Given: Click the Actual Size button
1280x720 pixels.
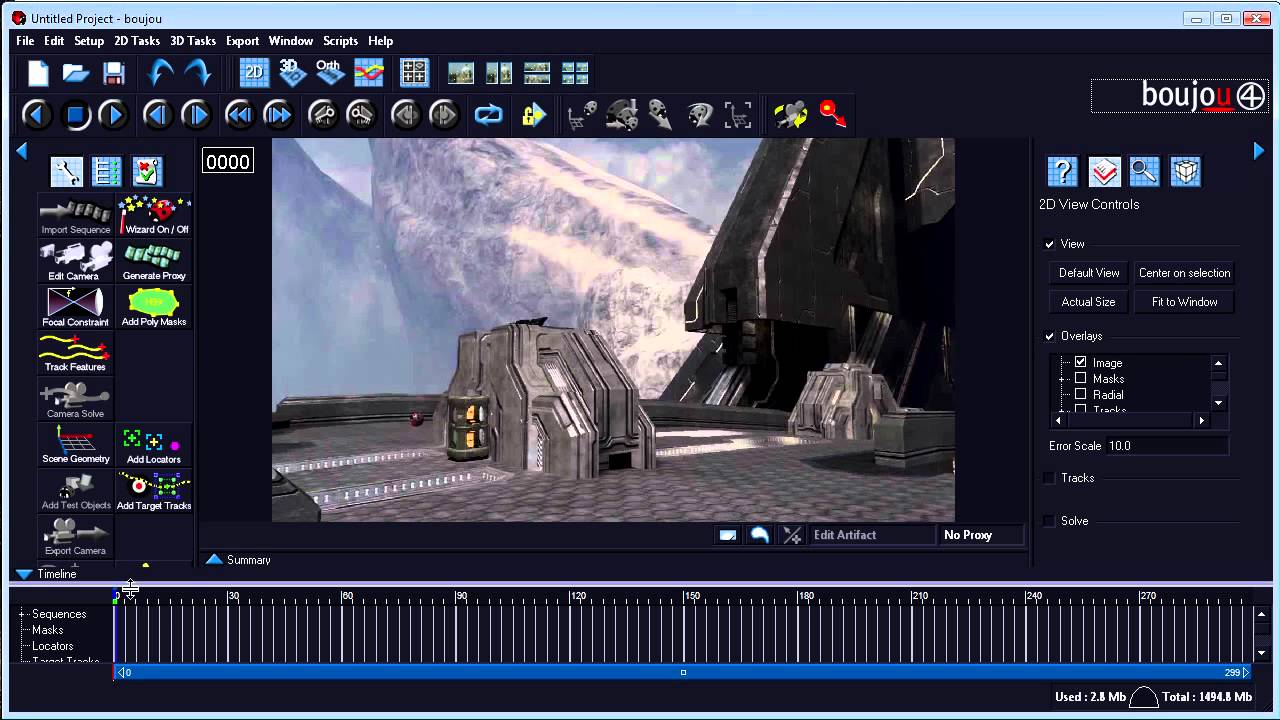Looking at the screenshot, I should pyautogui.click(x=1088, y=302).
